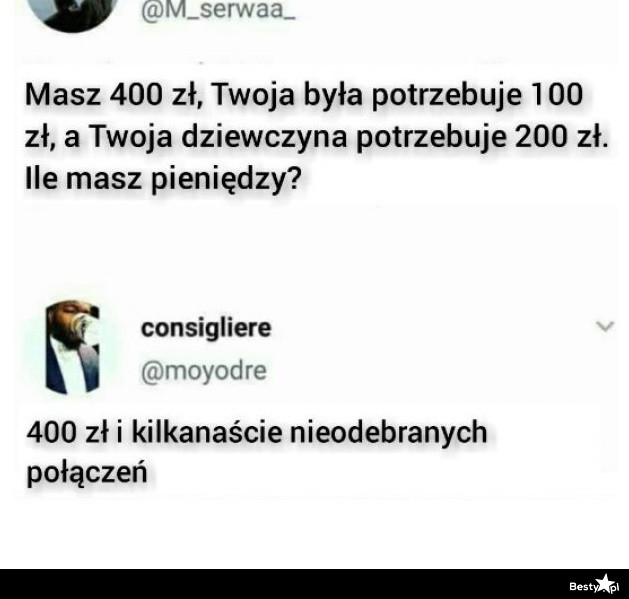View consigliere's profile picture
629x599 pixels.
tap(72, 347)
